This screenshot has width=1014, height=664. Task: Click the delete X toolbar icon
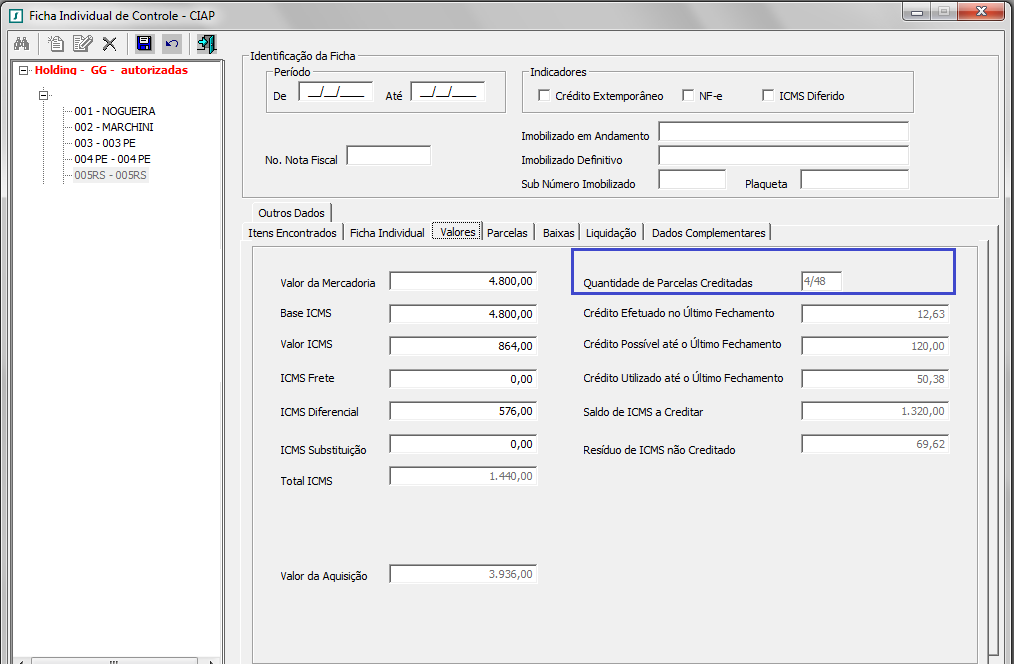110,44
